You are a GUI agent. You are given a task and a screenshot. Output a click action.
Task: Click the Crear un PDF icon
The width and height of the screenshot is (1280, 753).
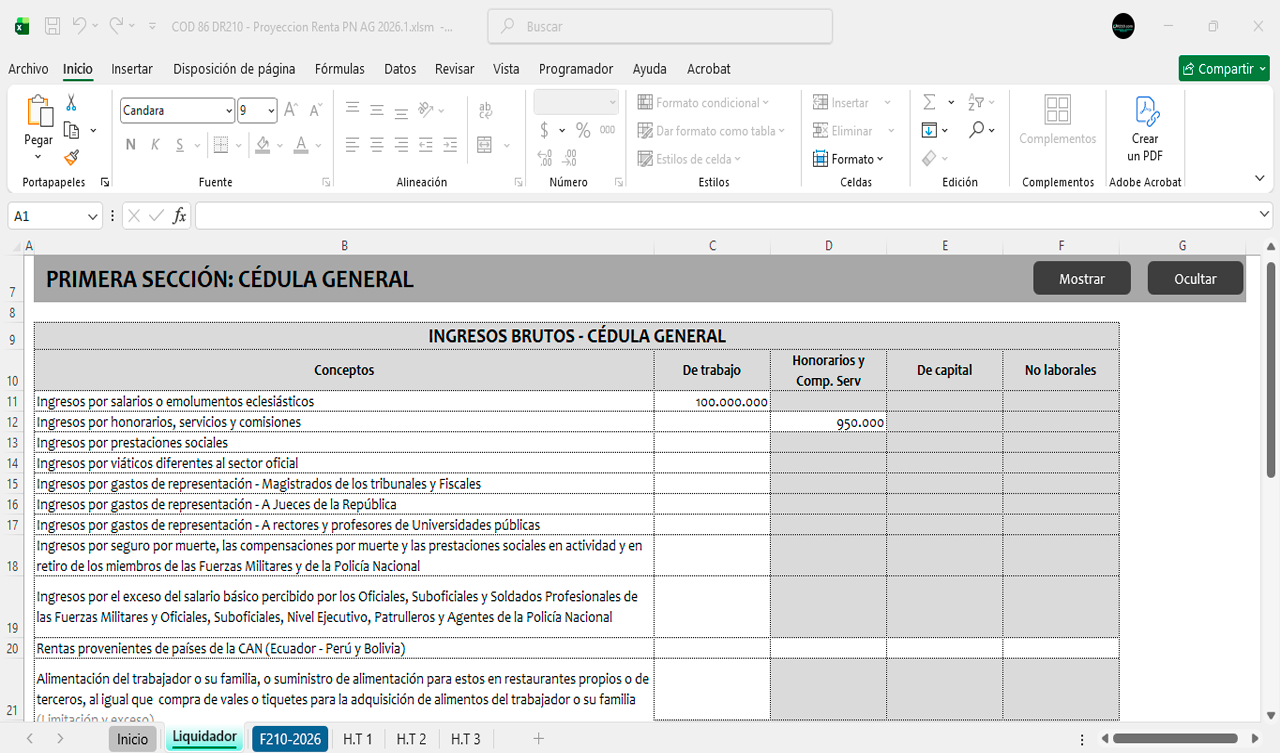coord(1145,112)
